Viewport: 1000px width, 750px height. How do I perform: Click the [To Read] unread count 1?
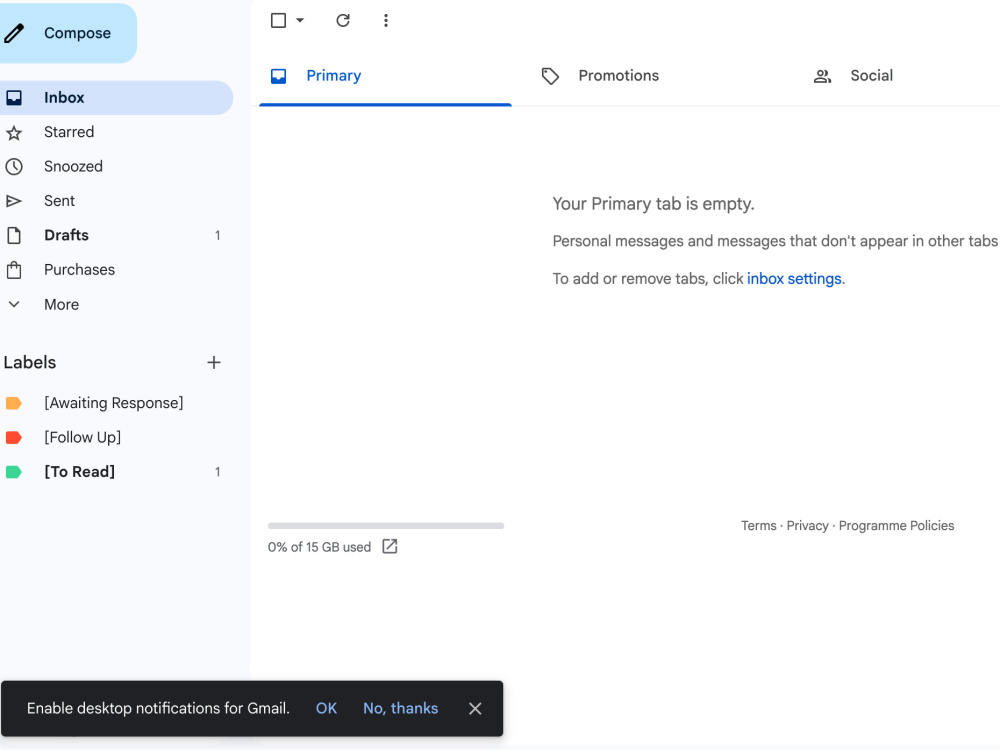click(x=217, y=472)
